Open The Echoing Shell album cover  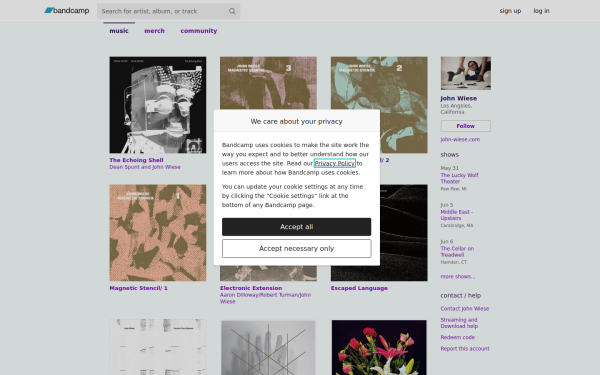[158, 105]
